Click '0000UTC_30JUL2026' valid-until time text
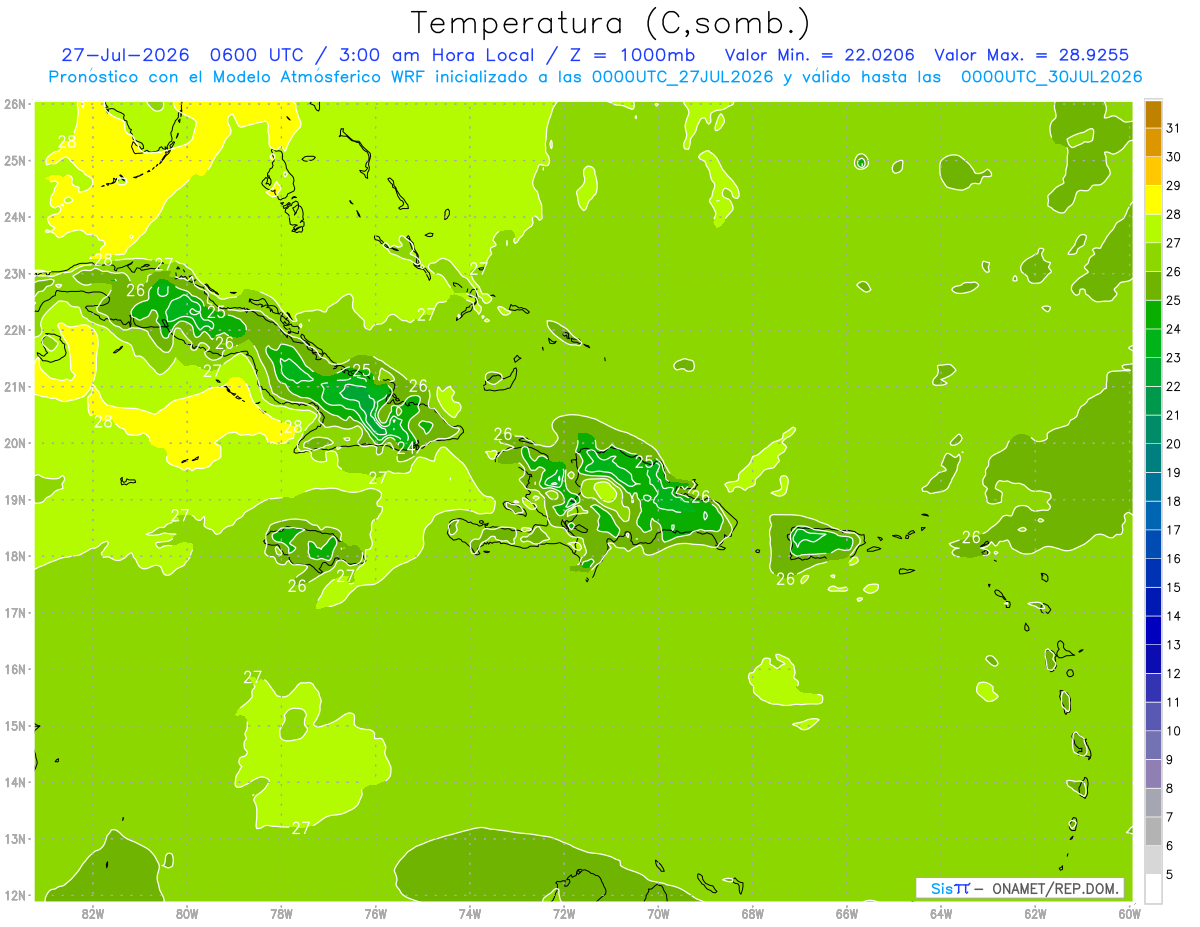This screenshot has width=1200, height=927. [x=1051, y=77]
